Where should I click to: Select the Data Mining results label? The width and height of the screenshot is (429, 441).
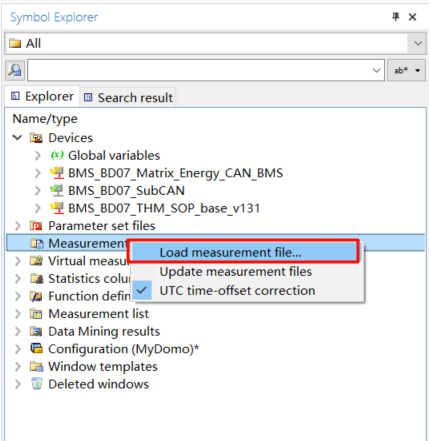pyautogui.click(x=104, y=331)
